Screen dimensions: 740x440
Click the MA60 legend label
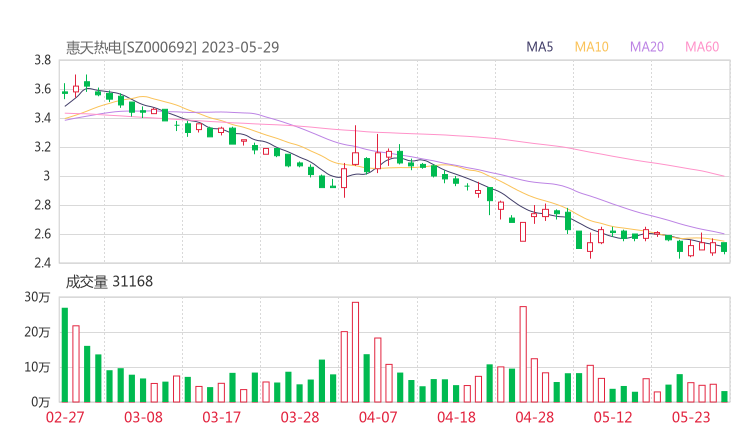coord(702,47)
